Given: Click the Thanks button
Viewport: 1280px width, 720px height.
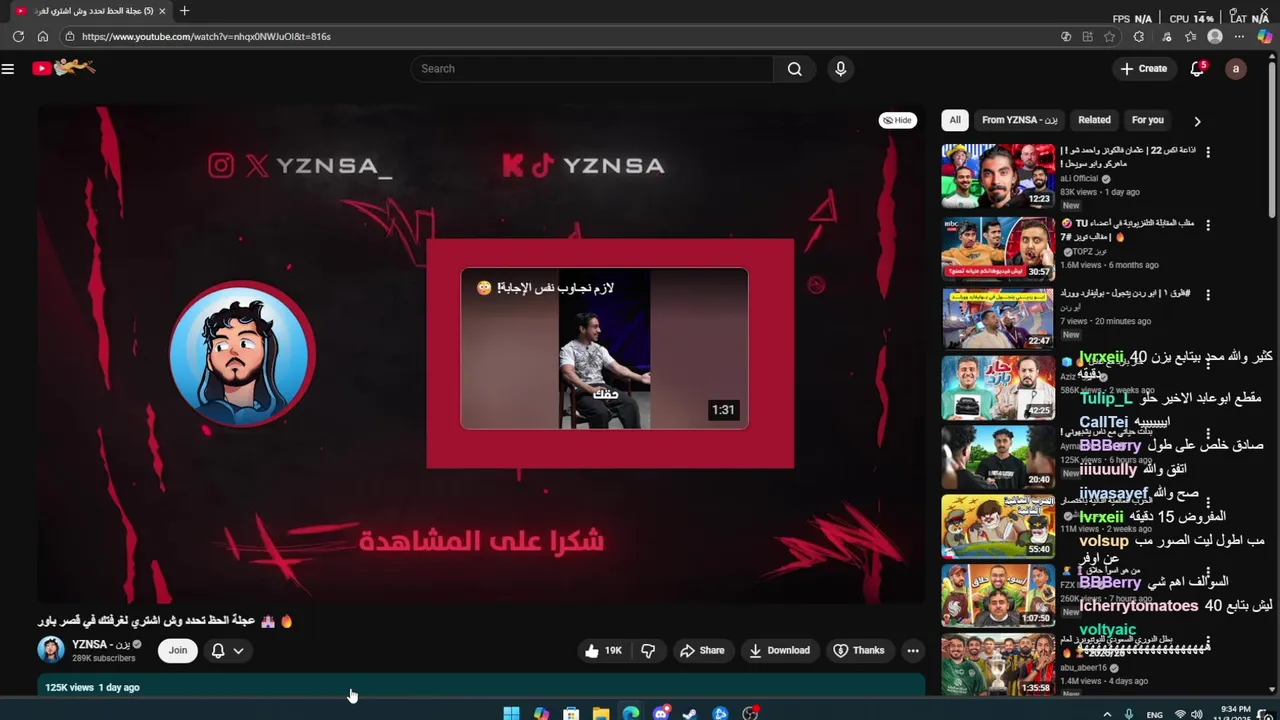Looking at the screenshot, I should (859, 650).
